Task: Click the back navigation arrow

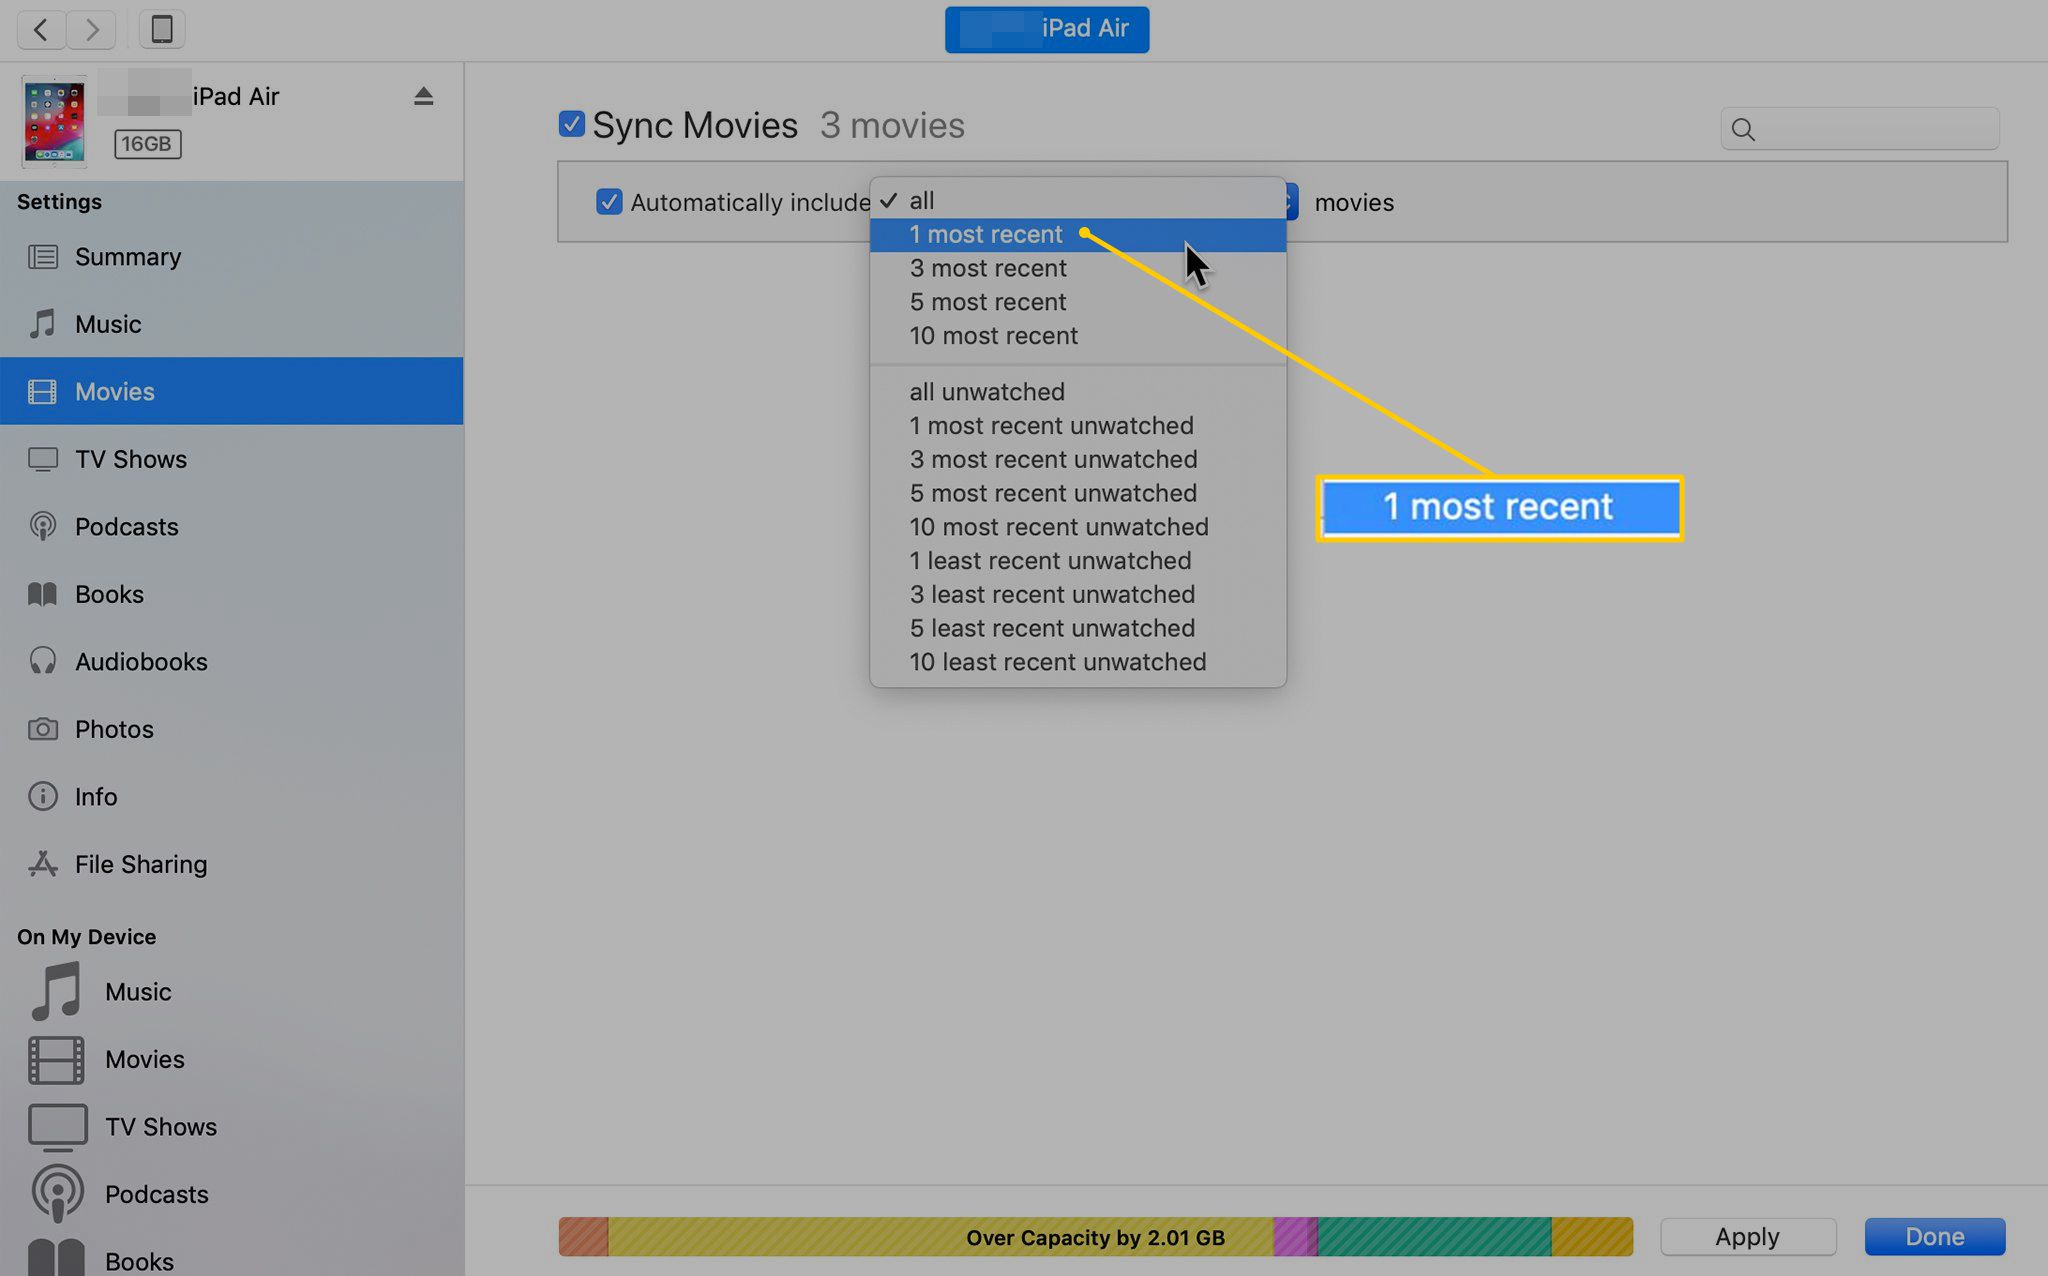Action: click(x=41, y=29)
